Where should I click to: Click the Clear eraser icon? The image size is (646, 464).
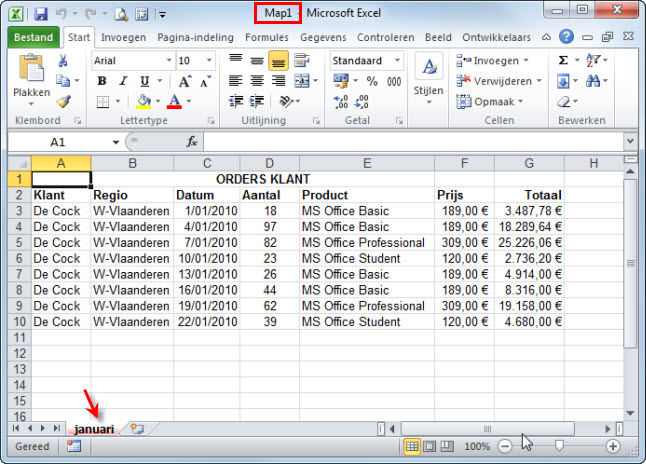[x=564, y=101]
